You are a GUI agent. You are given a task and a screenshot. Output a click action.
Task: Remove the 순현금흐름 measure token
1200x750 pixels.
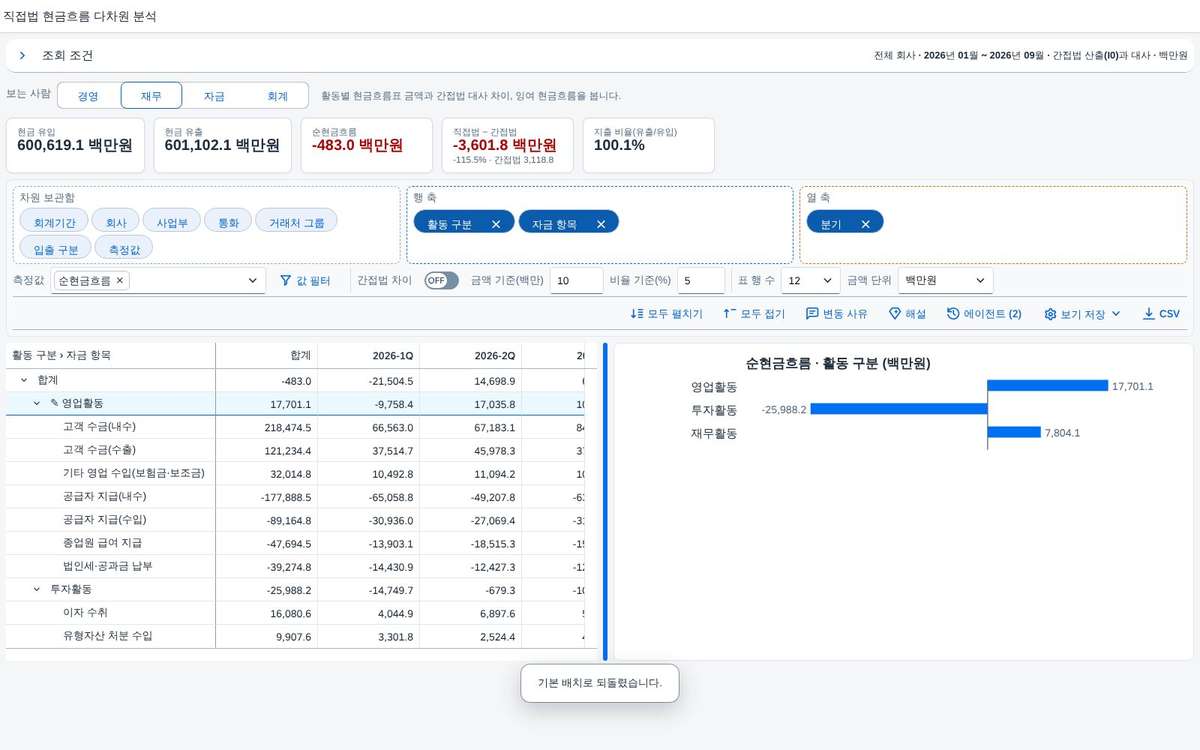click(x=120, y=281)
